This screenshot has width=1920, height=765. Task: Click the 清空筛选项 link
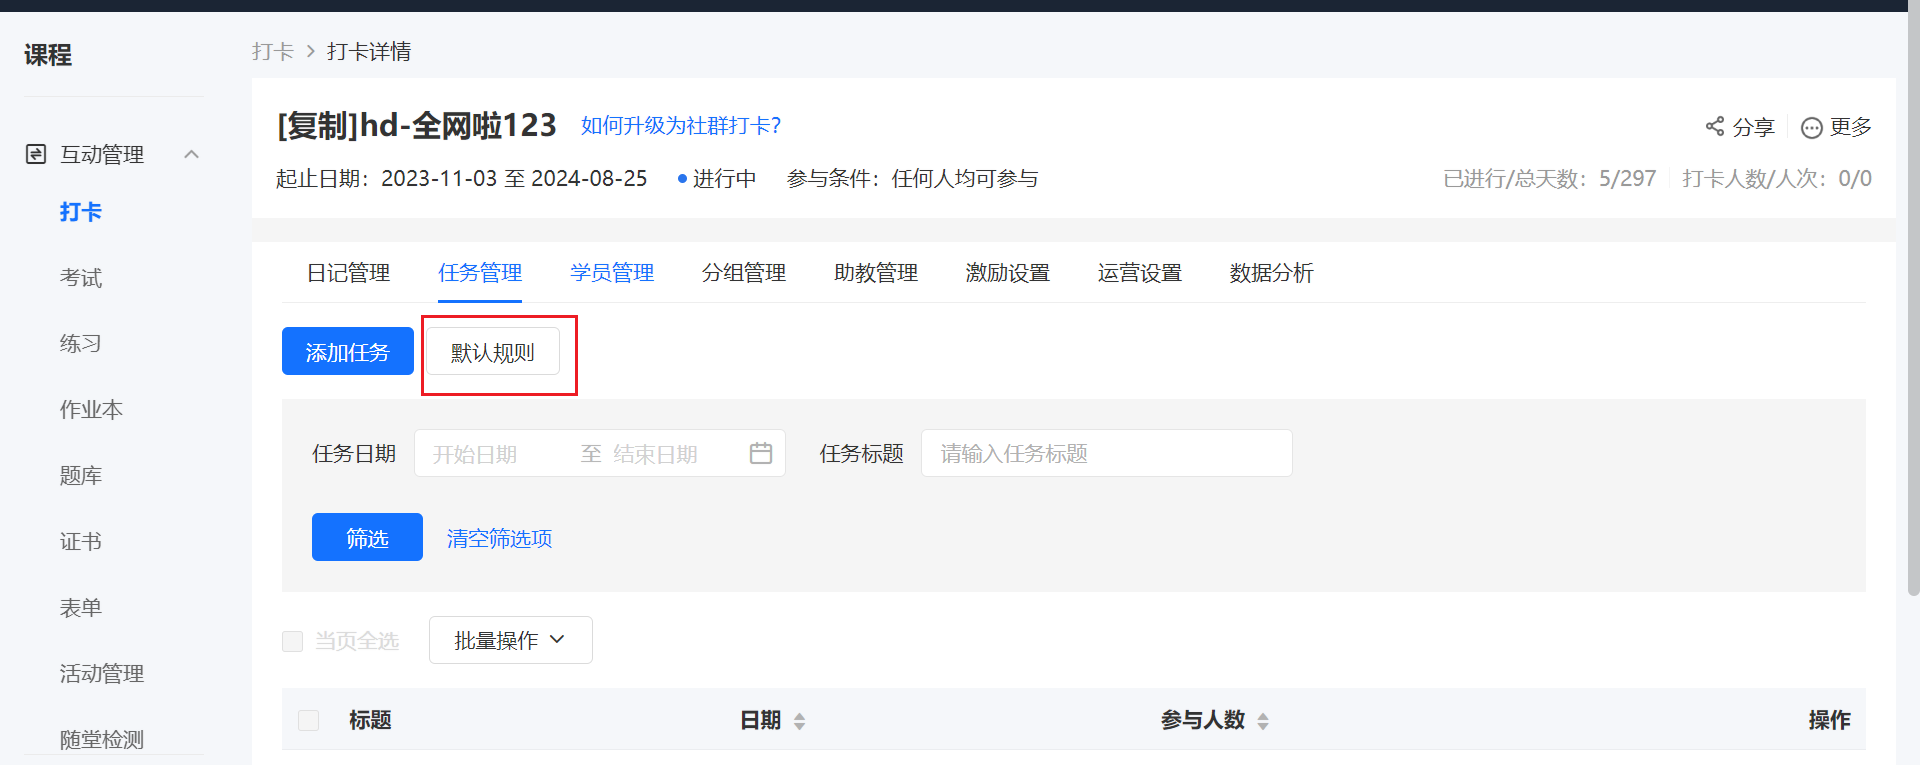pyautogui.click(x=499, y=538)
